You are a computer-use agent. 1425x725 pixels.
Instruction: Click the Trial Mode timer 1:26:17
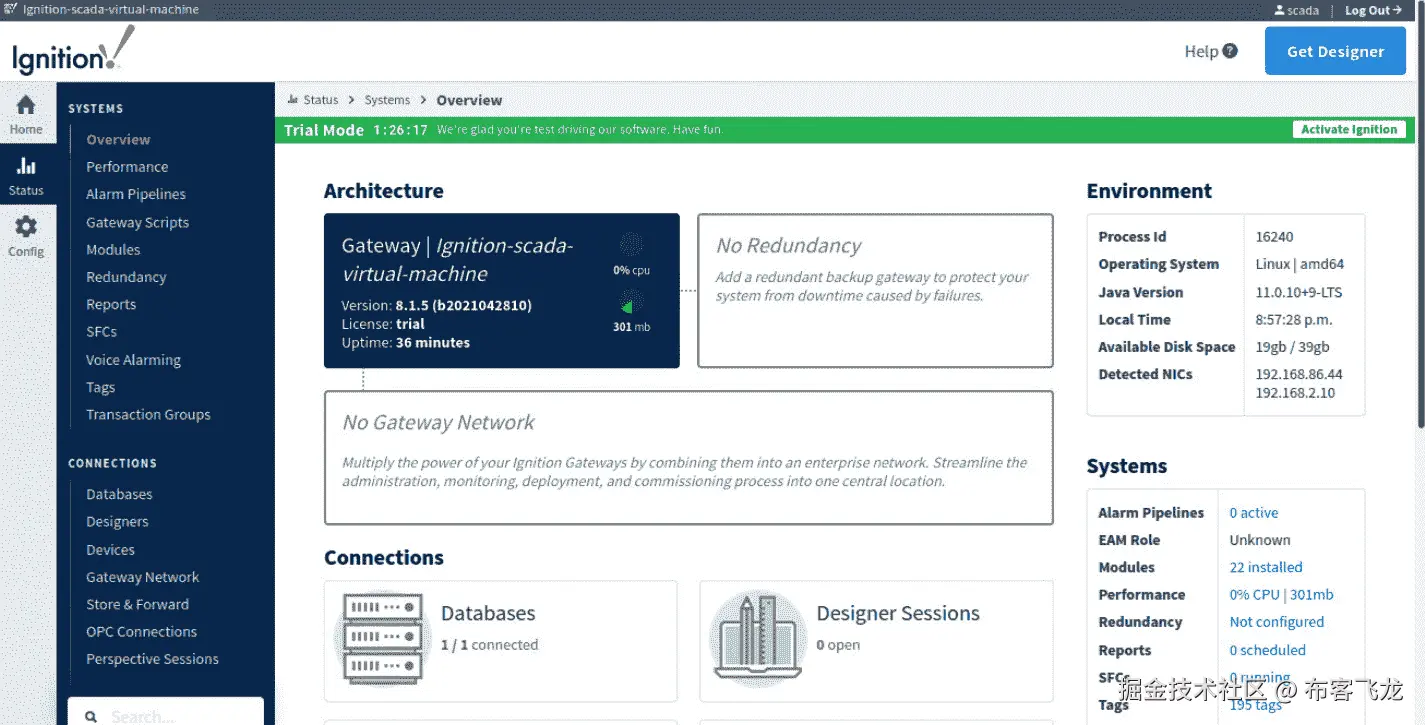tap(400, 130)
